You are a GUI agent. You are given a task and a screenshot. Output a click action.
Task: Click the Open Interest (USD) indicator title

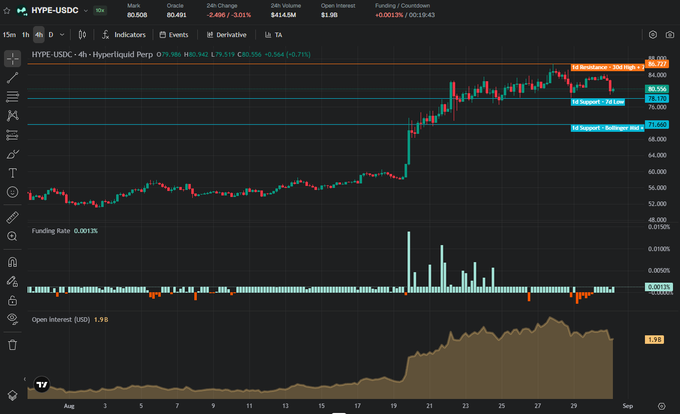click(61, 319)
